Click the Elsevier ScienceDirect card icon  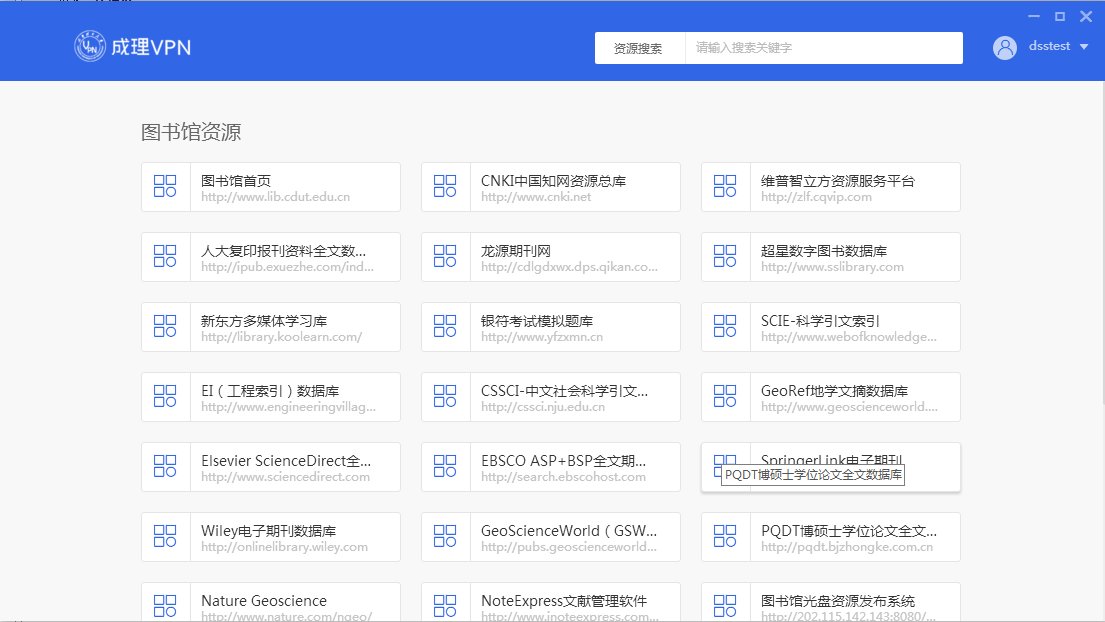click(165, 466)
